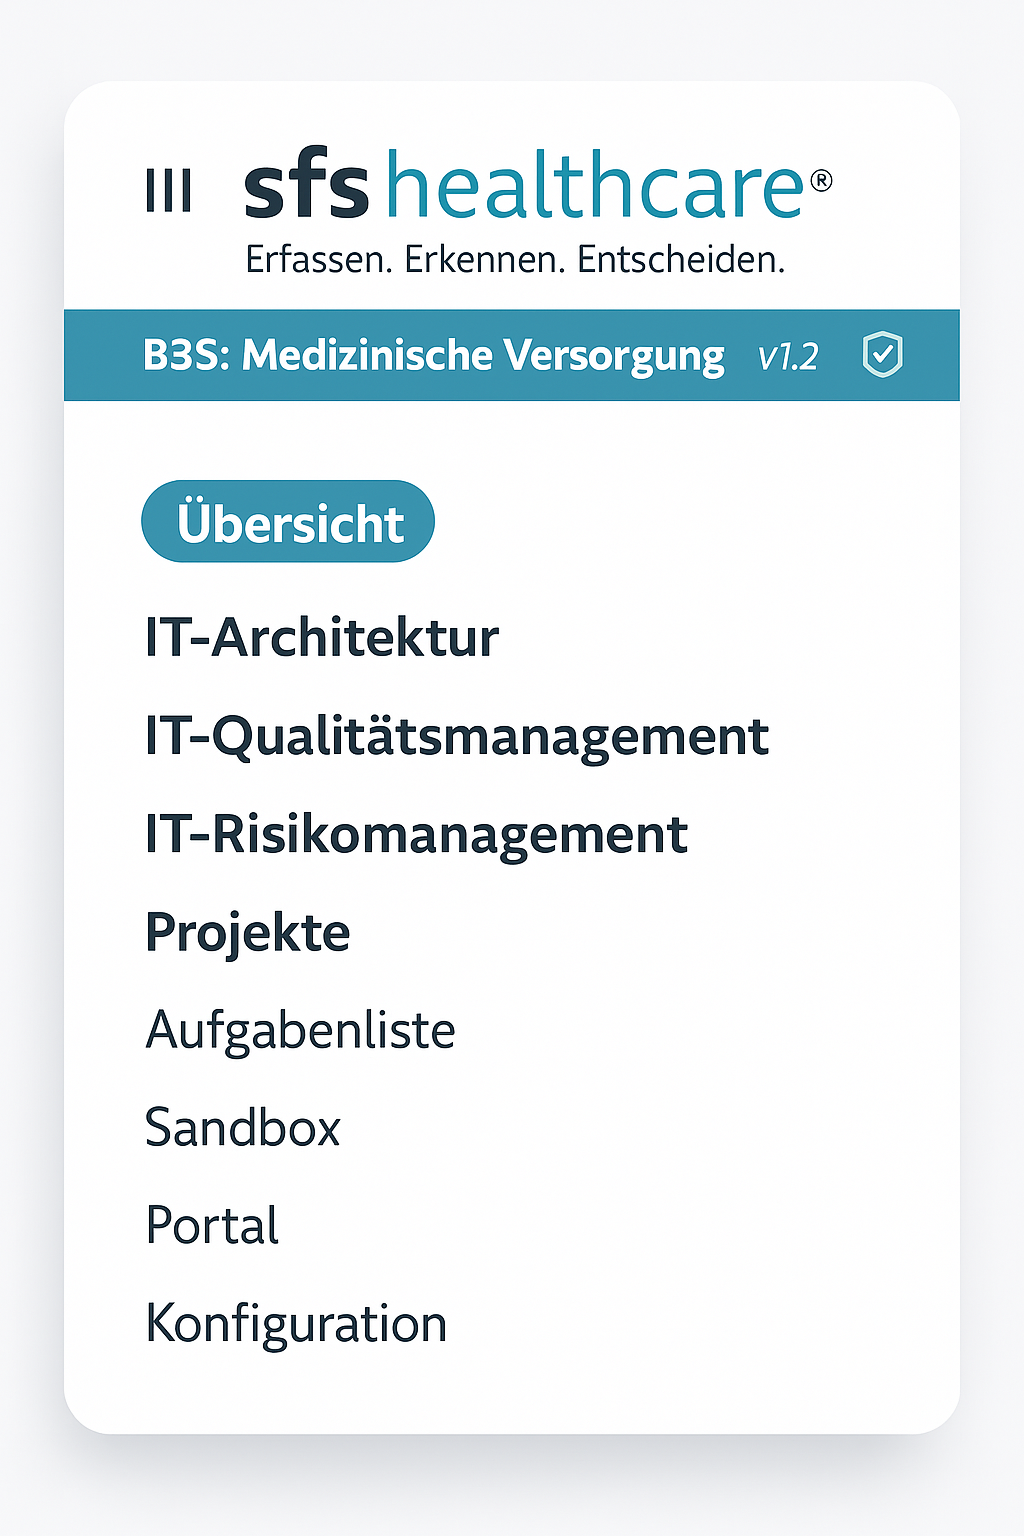This screenshot has height=1536, width=1024.
Task: Open Konfiguration settings
Action: coord(296,1324)
